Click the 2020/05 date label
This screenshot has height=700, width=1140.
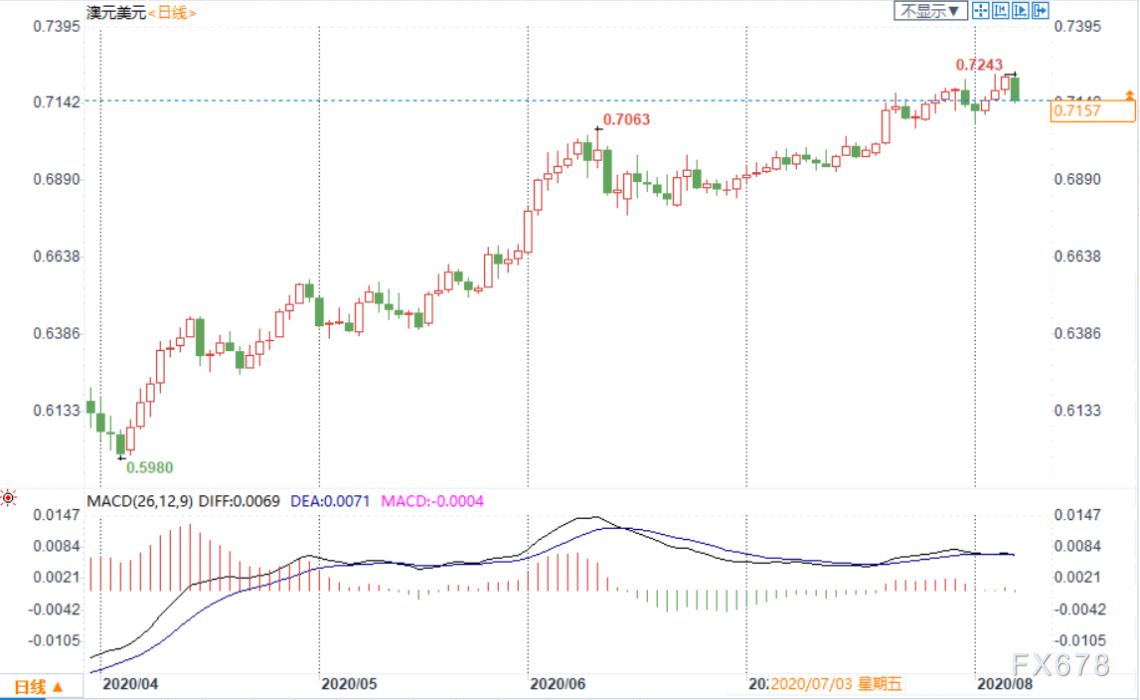[349, 684]
